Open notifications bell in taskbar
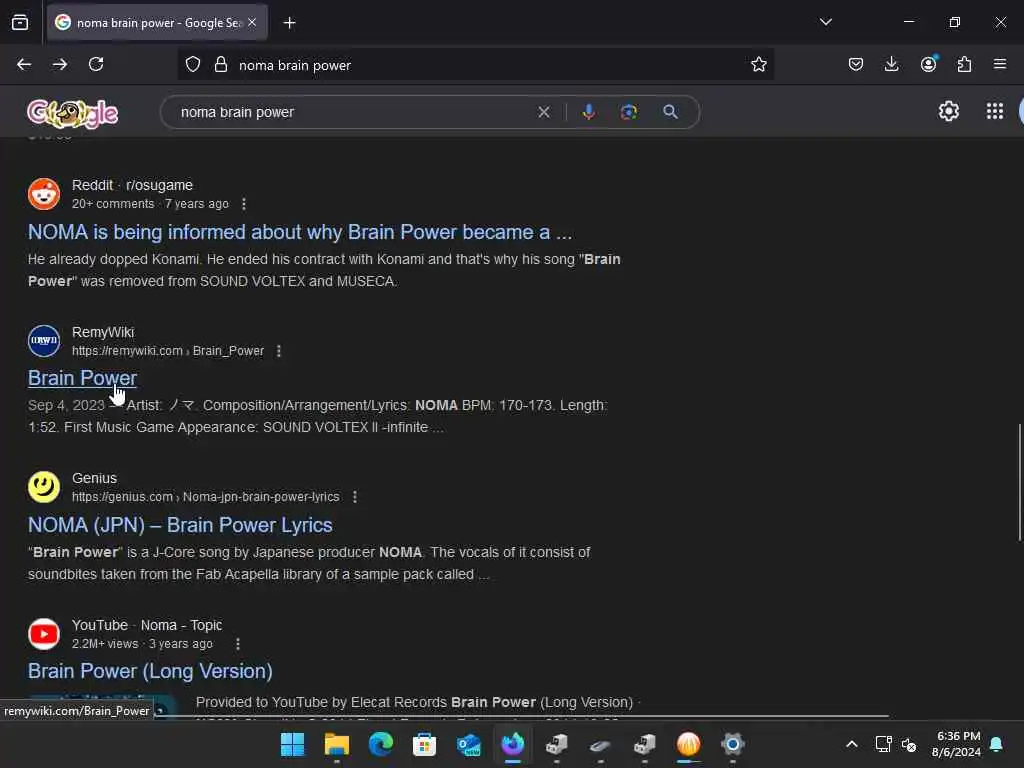Image resolution: width=1024 pixels, height=768 pixels. (996, 744)
